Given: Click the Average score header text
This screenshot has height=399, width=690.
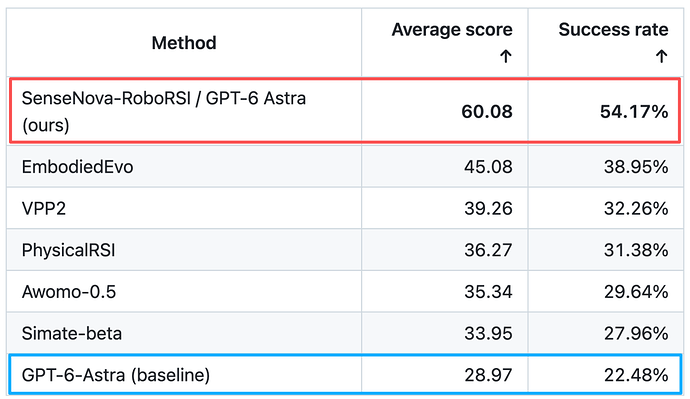Looking at the screenshot, I should coord(452,29).
